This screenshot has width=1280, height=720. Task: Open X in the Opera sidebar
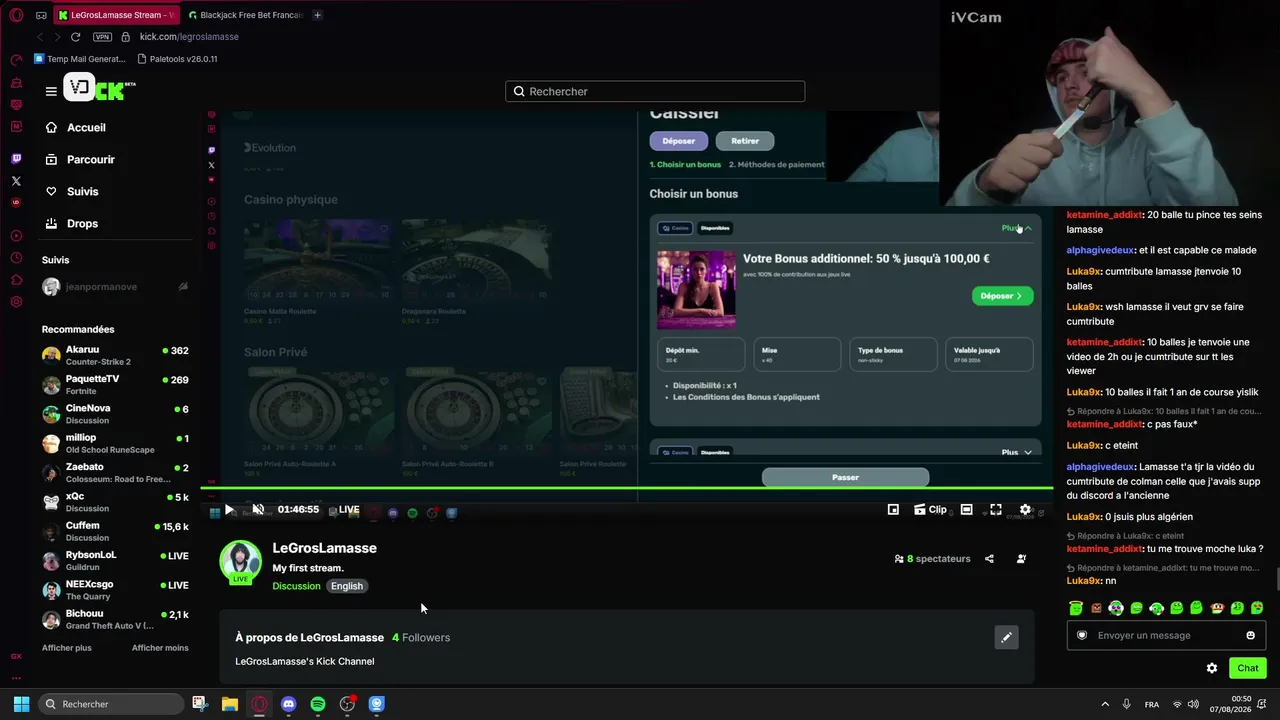click(16, 181)
